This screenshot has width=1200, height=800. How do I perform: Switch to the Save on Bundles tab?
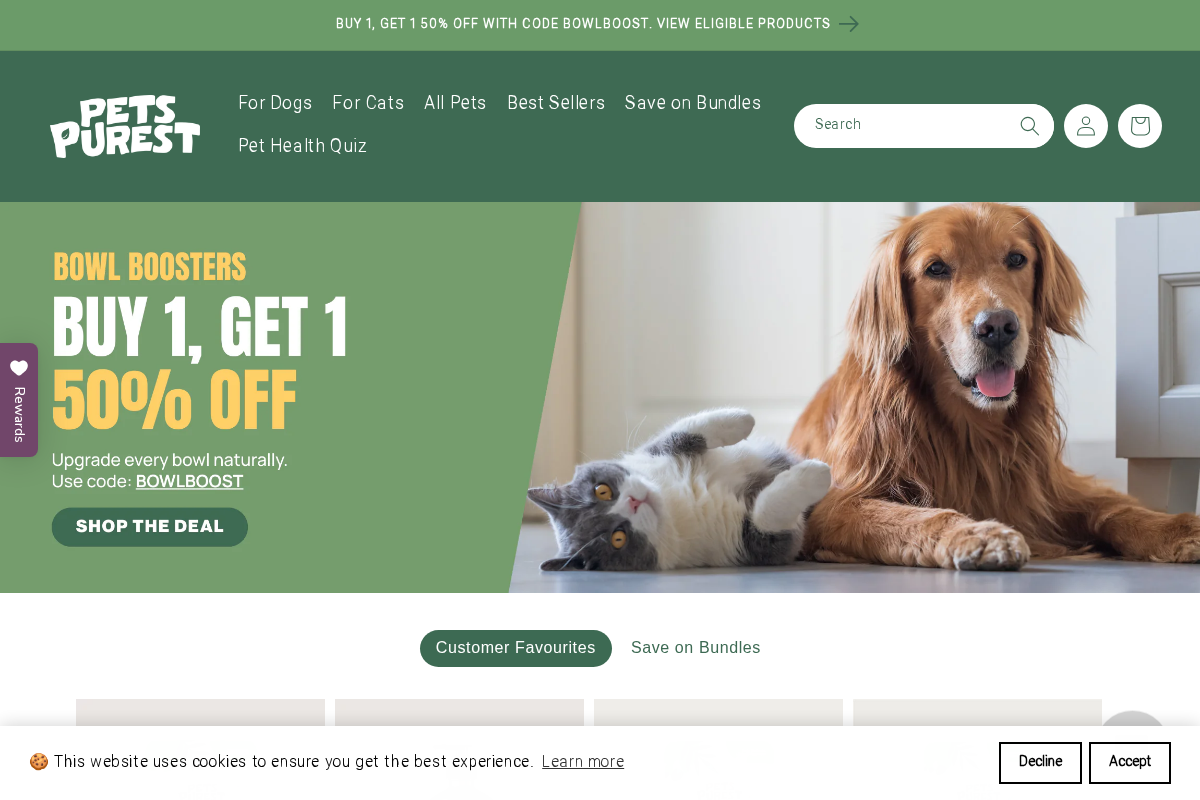tap(696, 648)
